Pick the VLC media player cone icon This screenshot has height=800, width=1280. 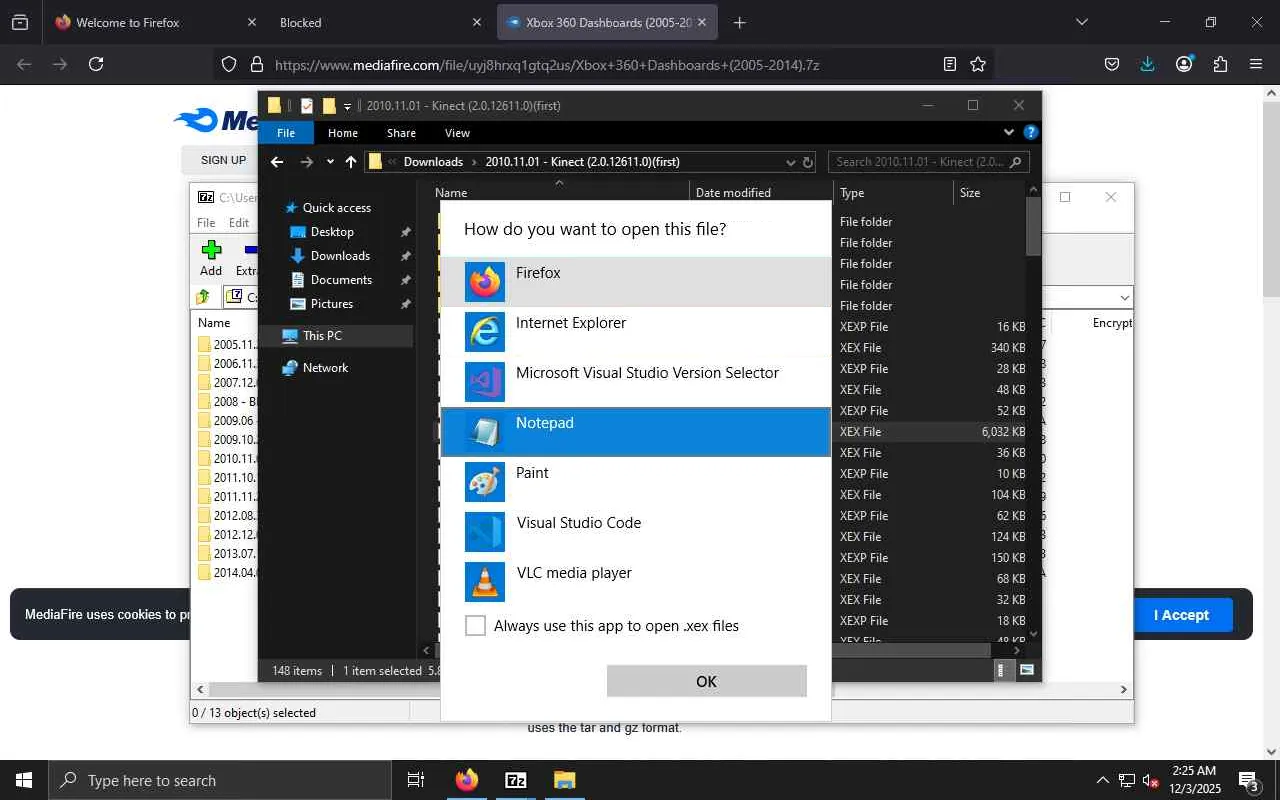(x=485, y=582)
